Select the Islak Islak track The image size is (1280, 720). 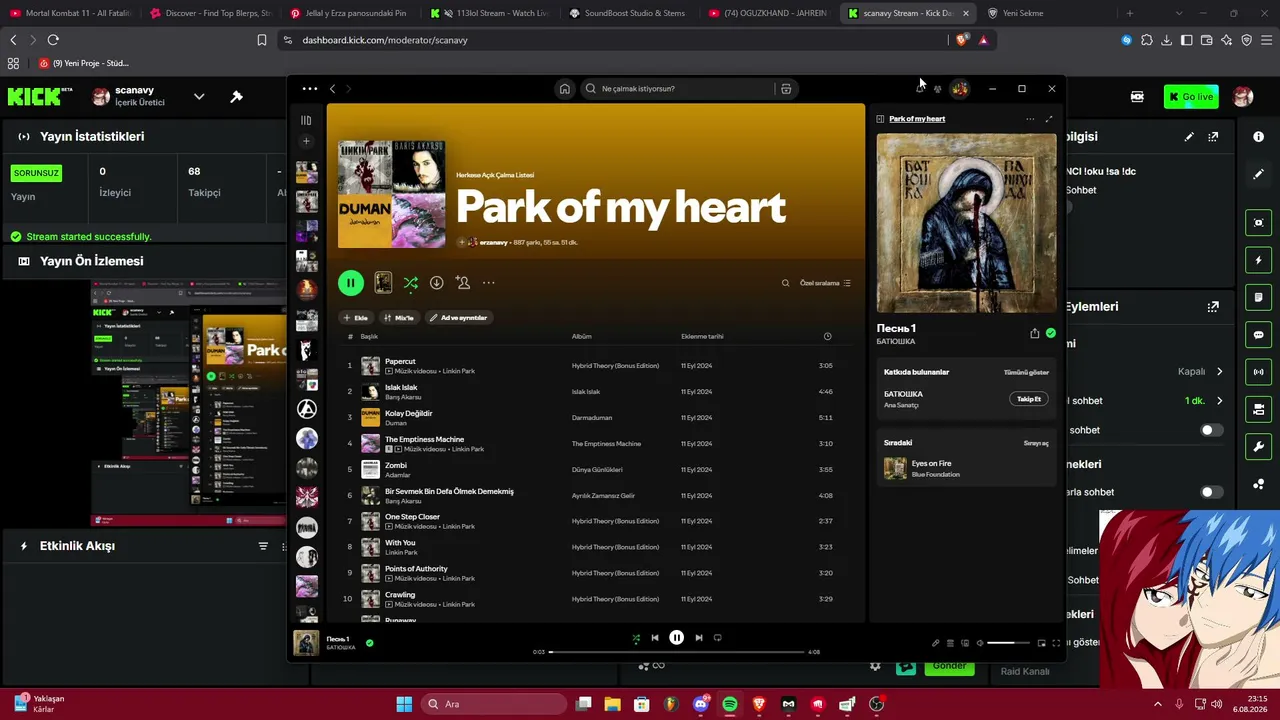[x=596, y=392]
